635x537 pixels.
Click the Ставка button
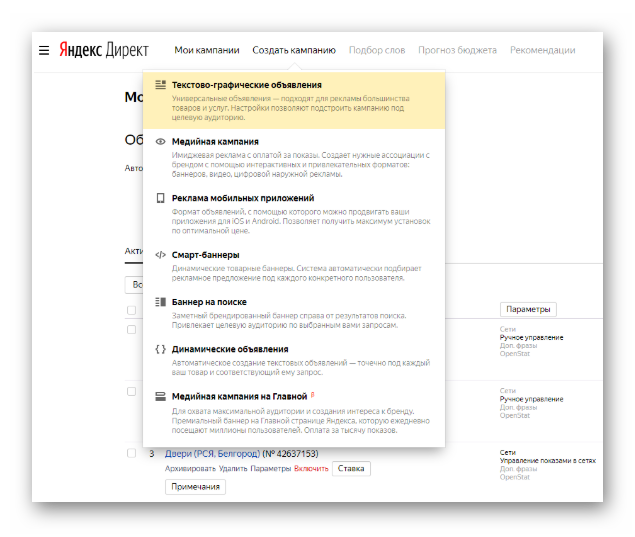pyautogui.click(x=351, y=469)
